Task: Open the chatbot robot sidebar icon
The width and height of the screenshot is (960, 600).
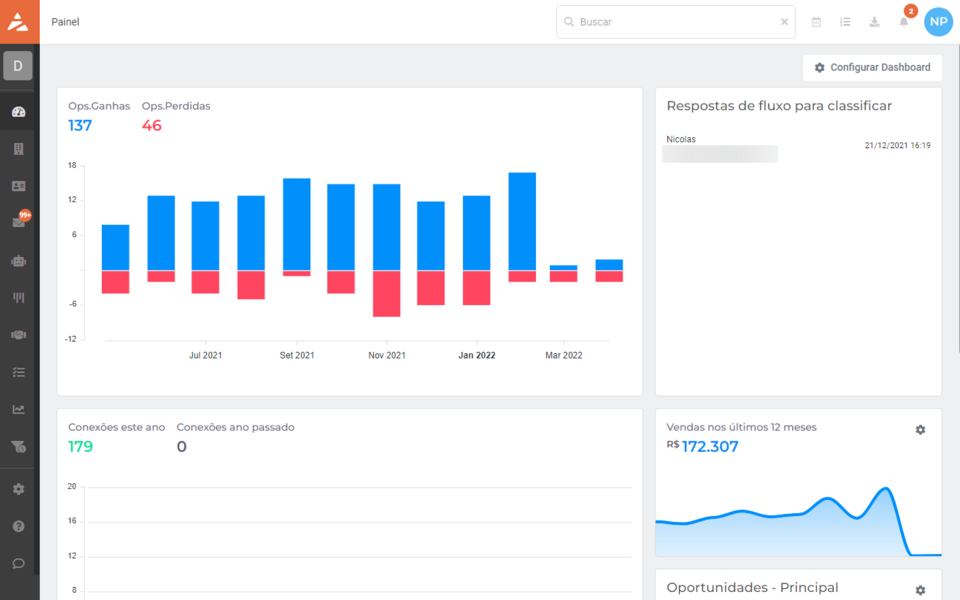Action: coord(18,261)
